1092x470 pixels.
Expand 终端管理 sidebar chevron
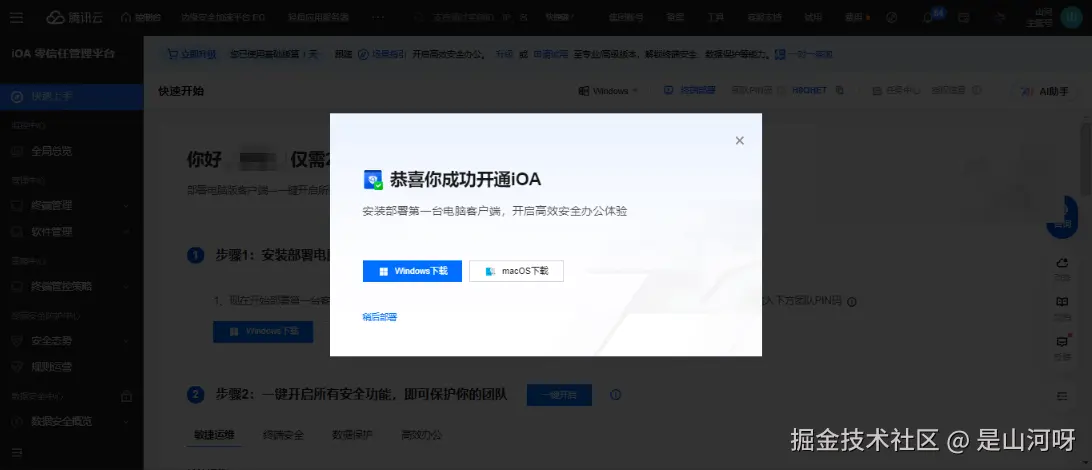click(126, 206)
